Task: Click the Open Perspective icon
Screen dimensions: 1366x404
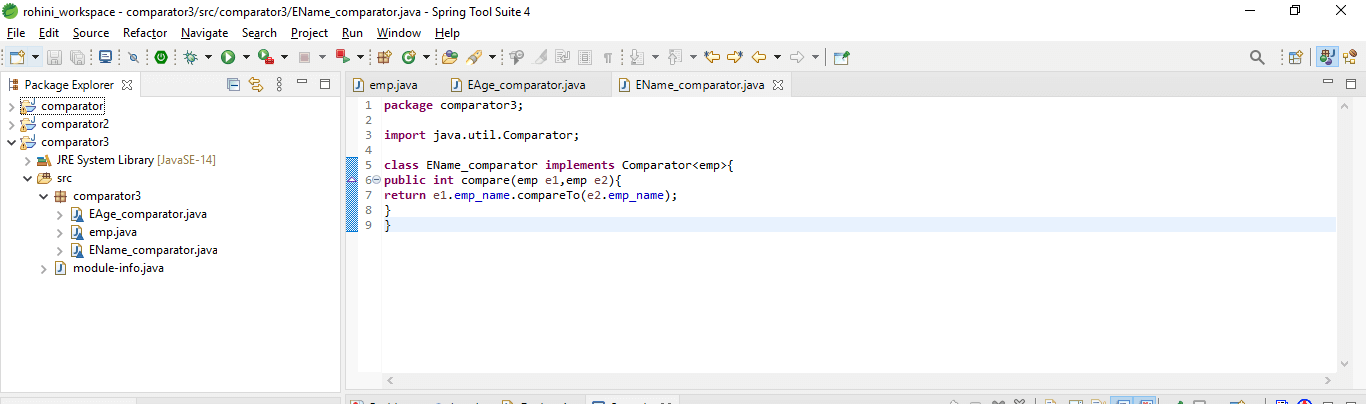Action: [x=1296, y=57]
